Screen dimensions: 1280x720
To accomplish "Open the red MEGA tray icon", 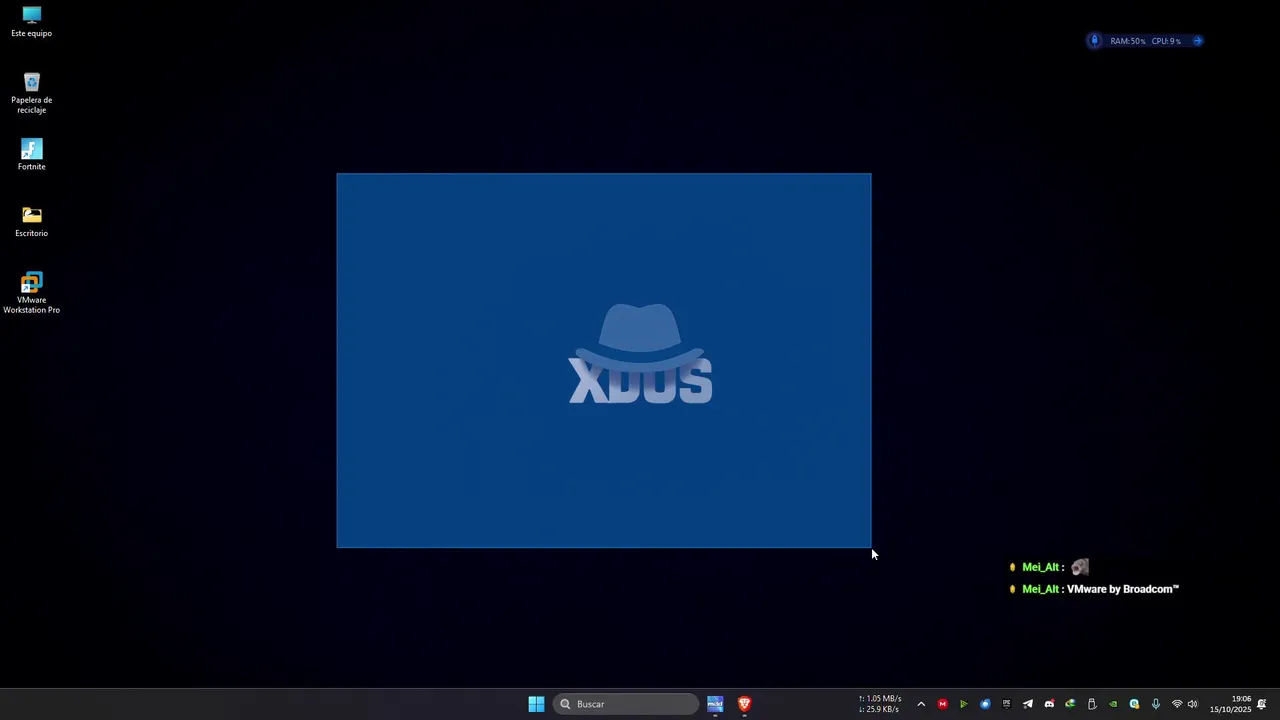I will pos(942,704).
